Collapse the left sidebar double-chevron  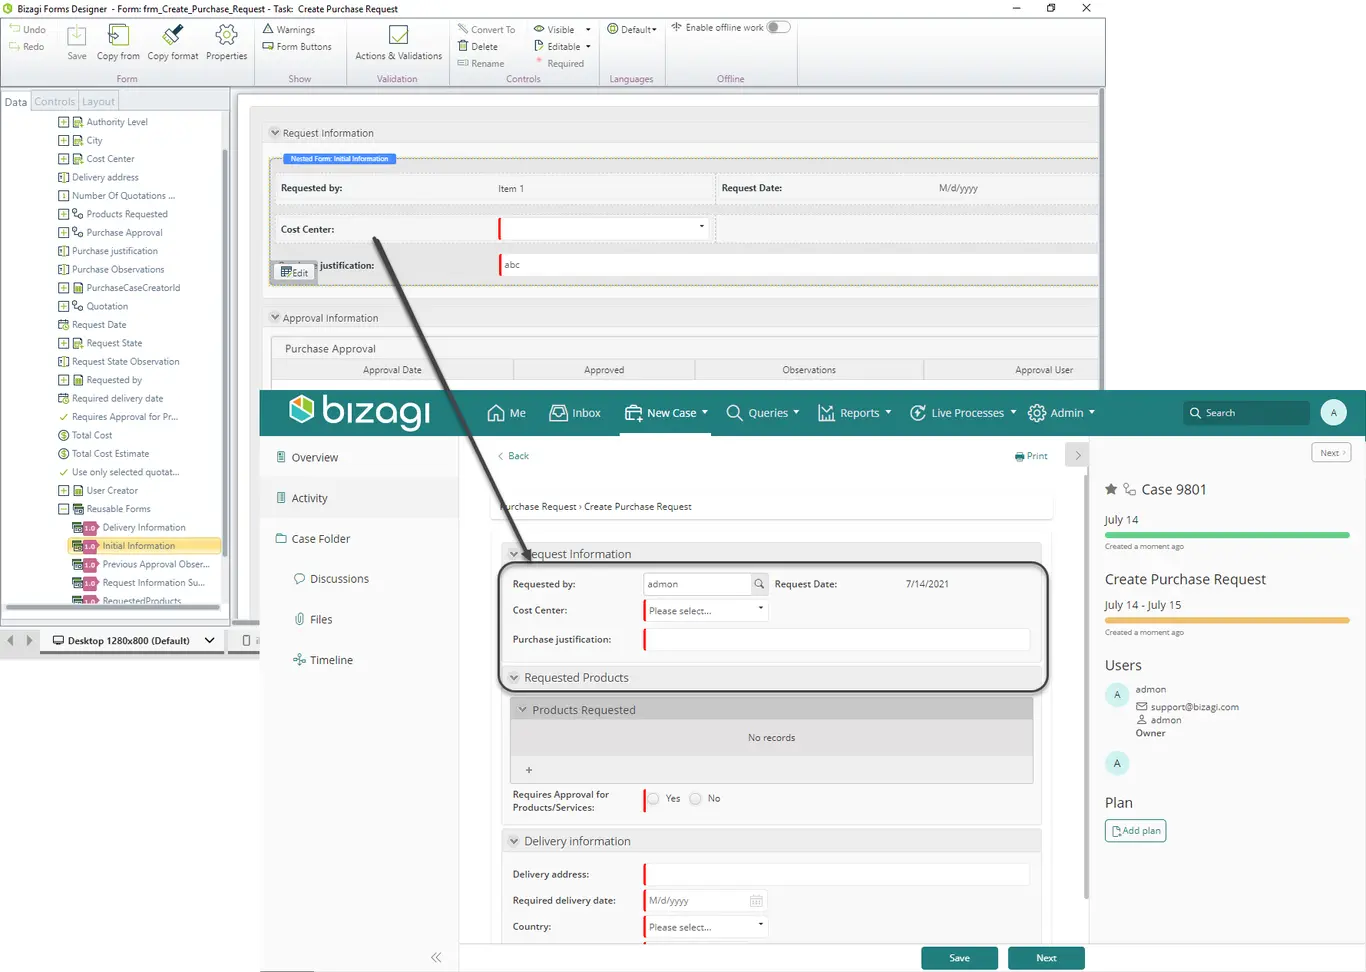click(436, 958)
